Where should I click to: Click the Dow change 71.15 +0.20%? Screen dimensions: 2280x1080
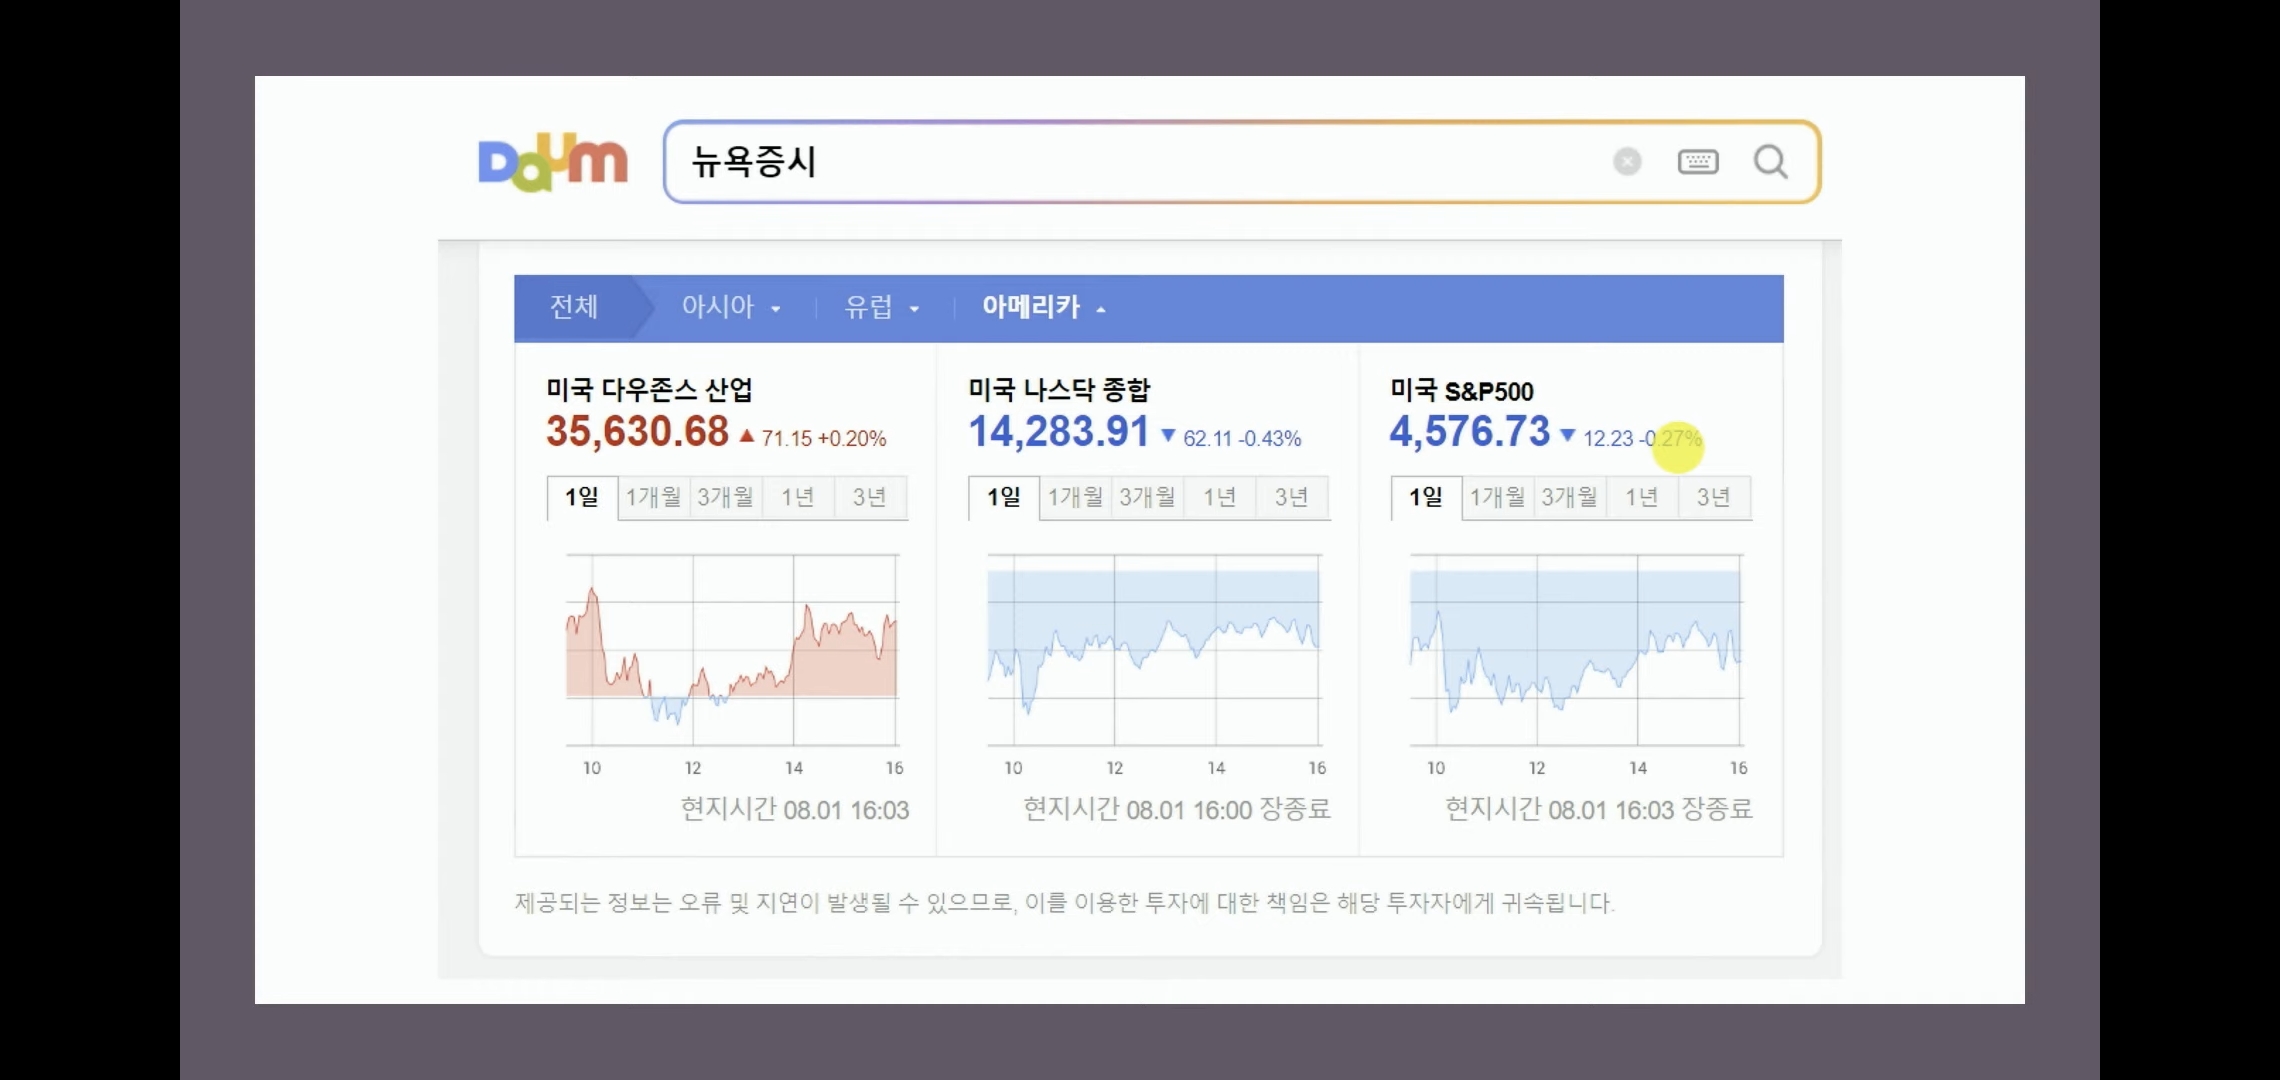(813, 438)
